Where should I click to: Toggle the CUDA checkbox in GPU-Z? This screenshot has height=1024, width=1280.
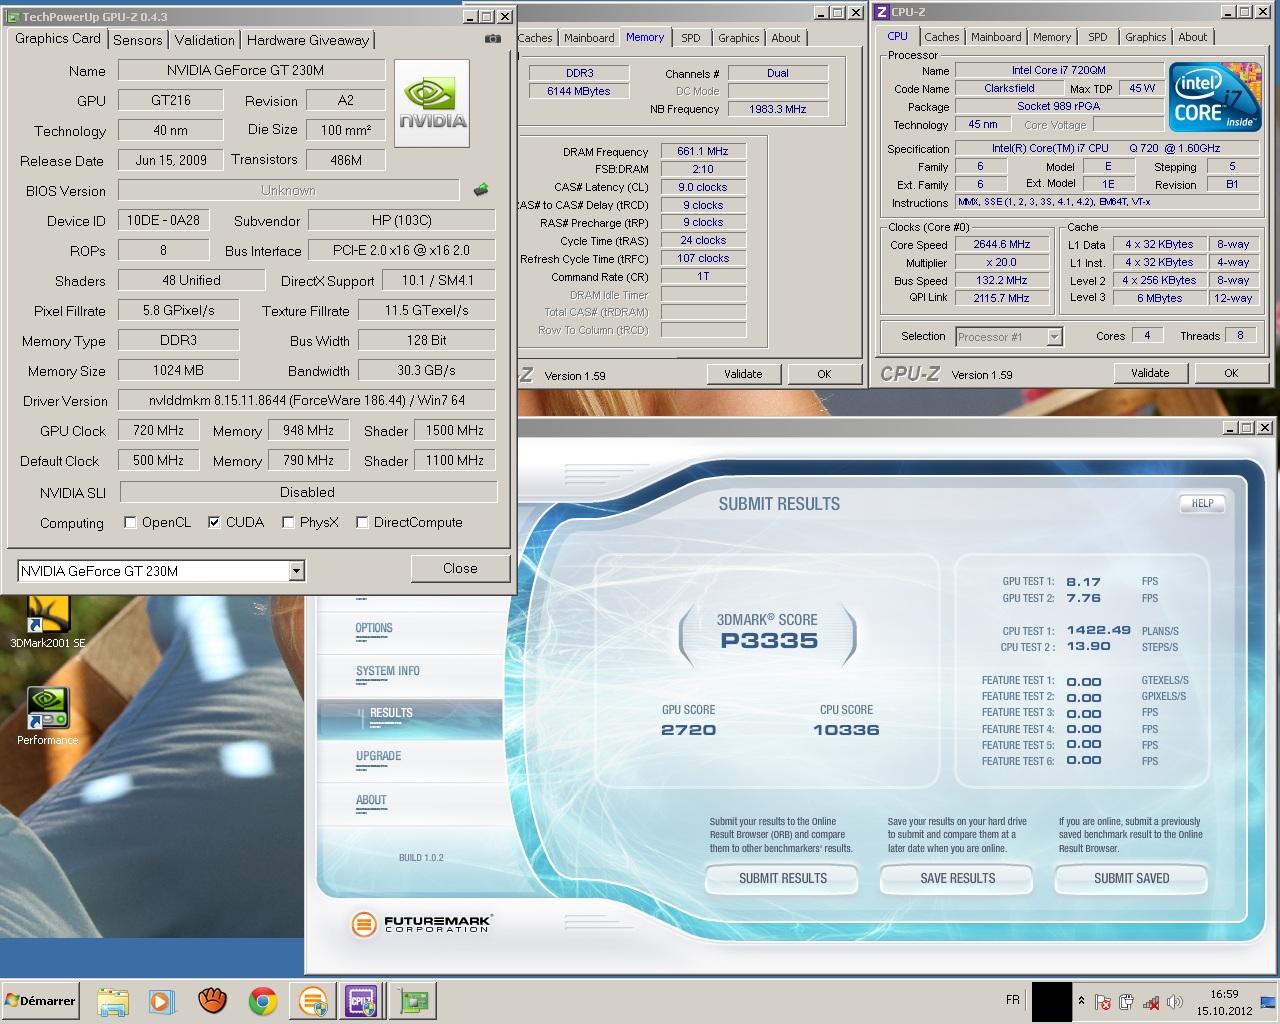tap(214, 522)
